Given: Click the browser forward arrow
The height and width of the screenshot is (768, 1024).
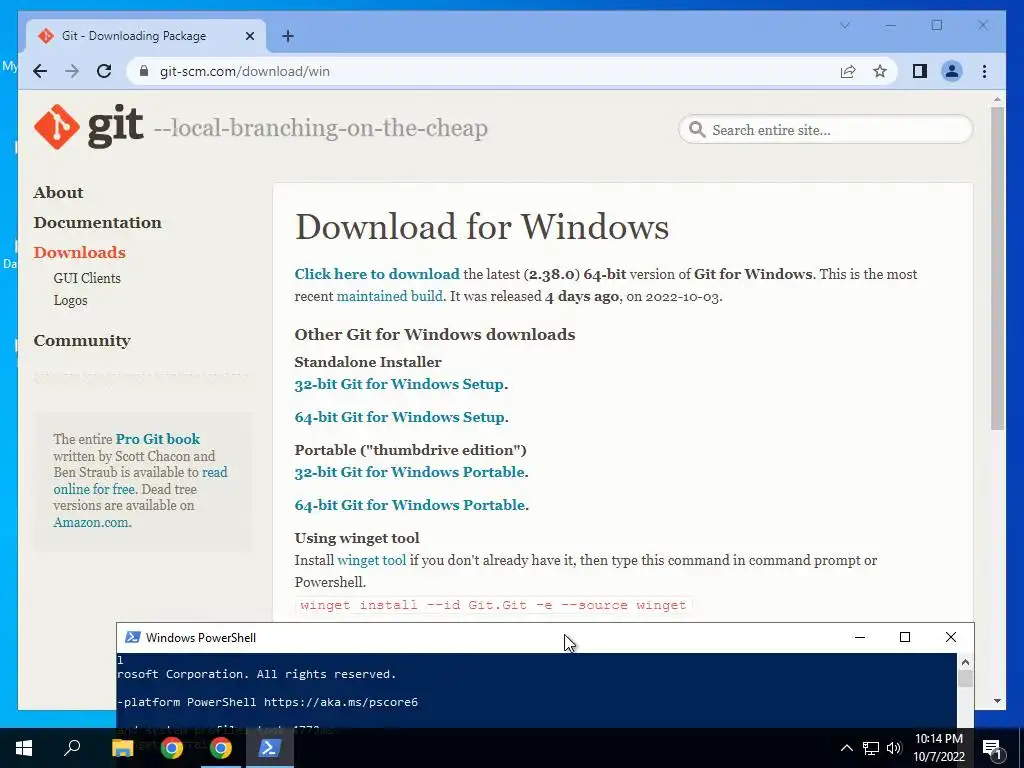Looking at the screenshot, I should coord(72,71).
